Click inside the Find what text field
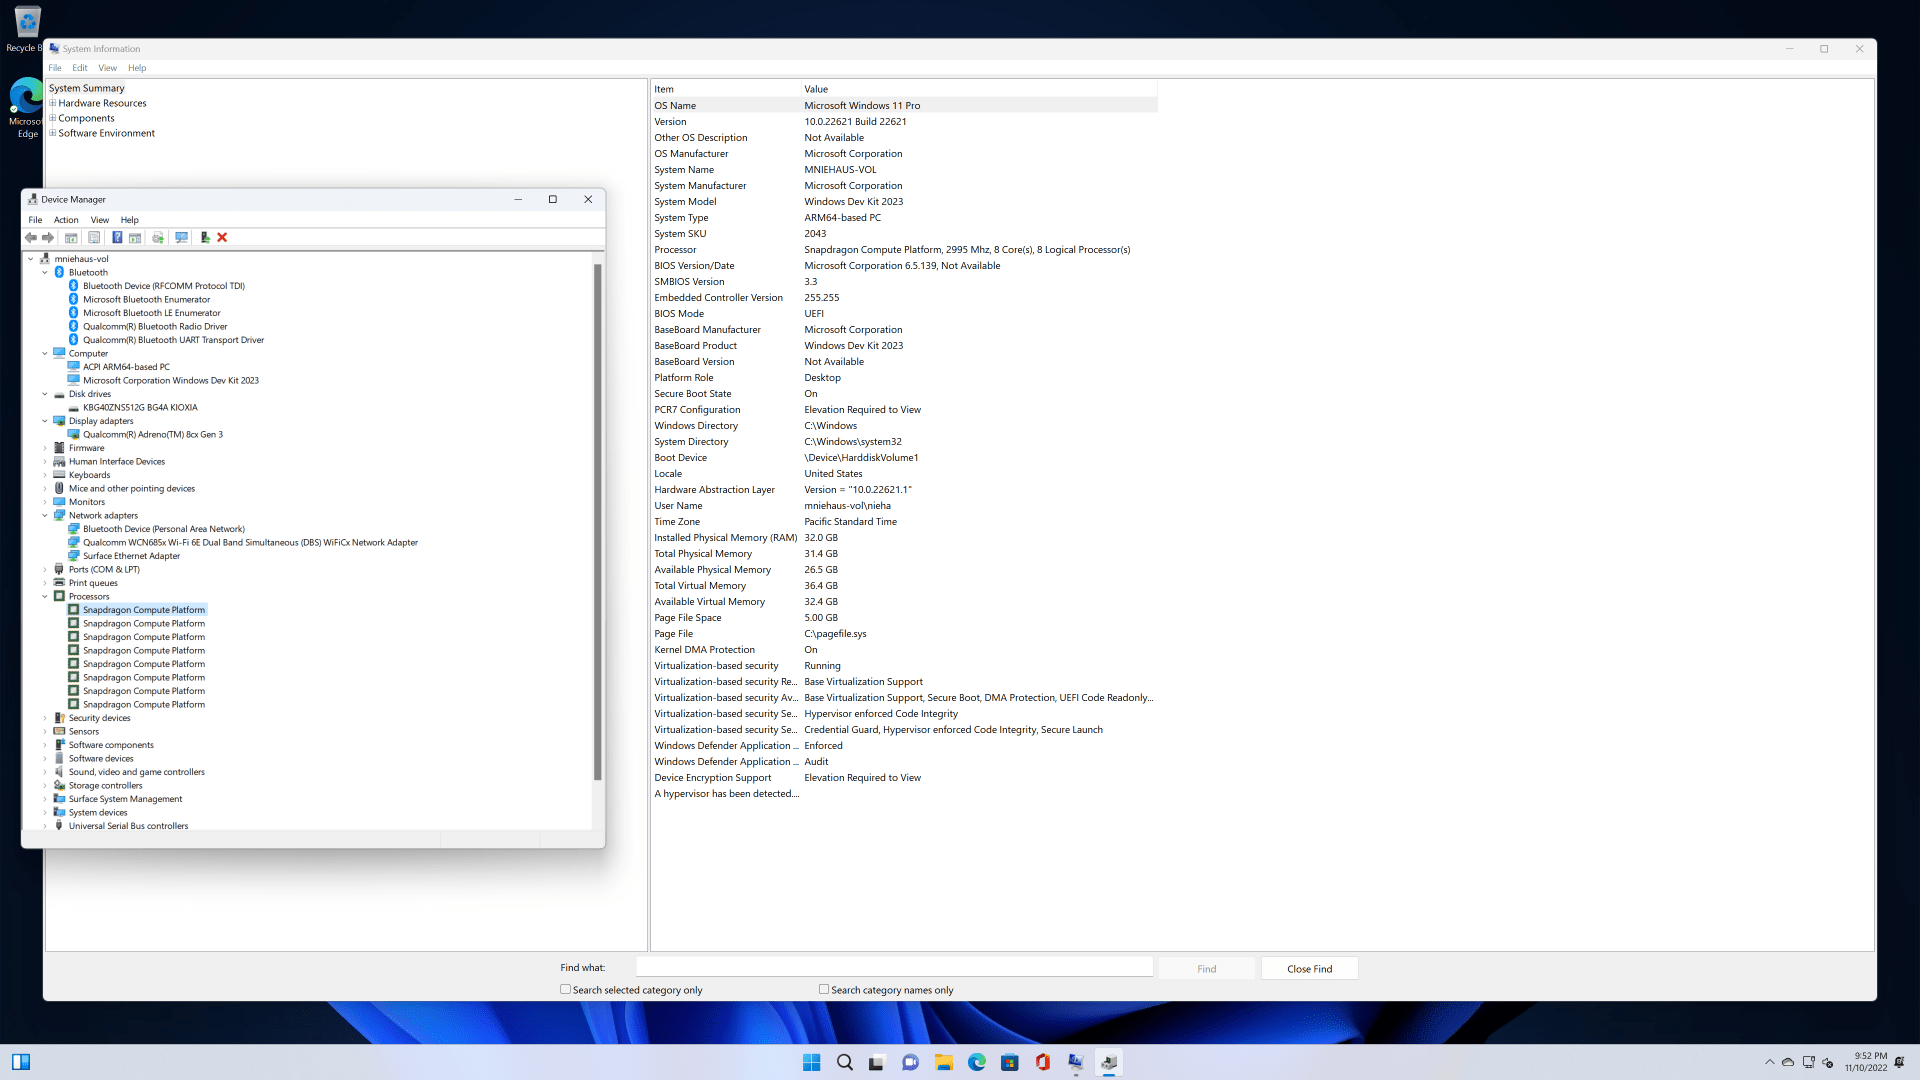The width and height of the screenshot is (1920, 1080). [894, 968]
